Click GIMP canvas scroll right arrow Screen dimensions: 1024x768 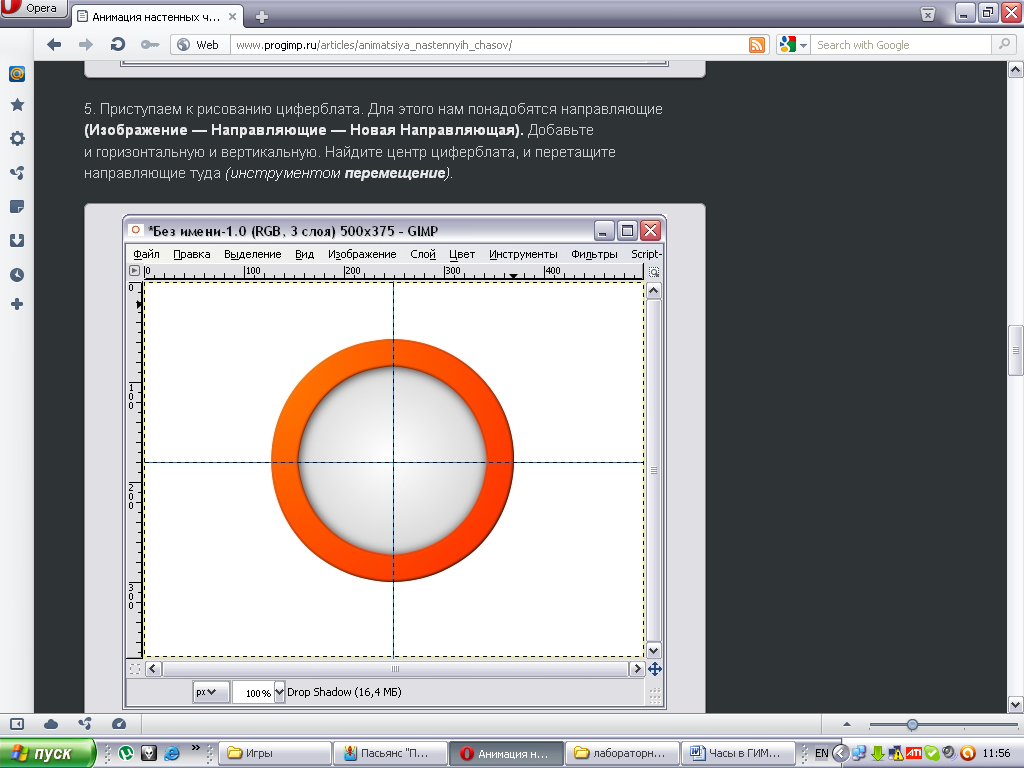coord(637,669)
